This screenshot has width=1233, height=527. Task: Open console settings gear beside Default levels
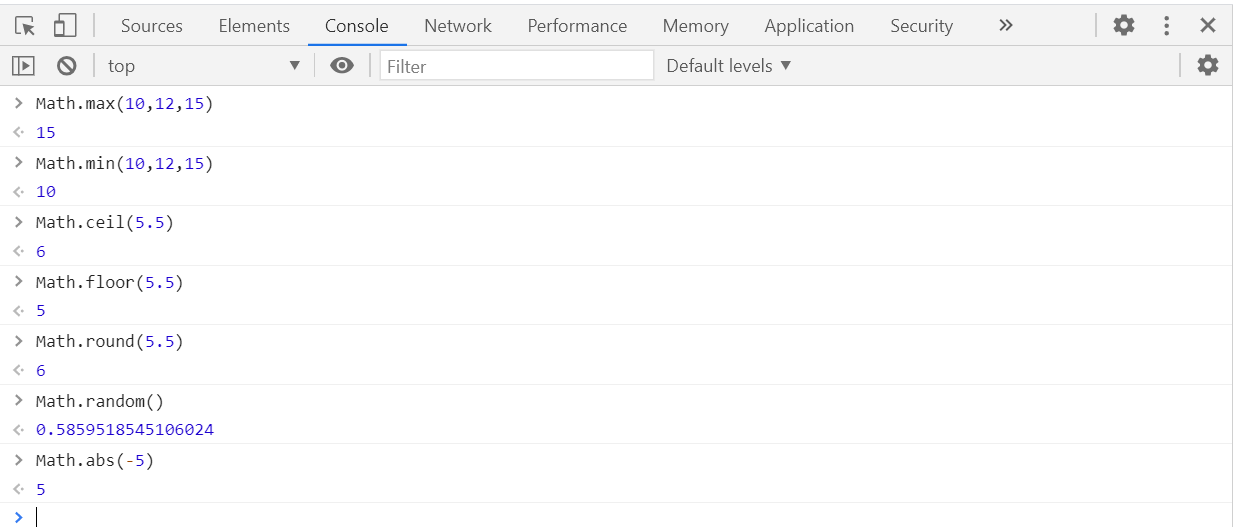click(1208, 66)
